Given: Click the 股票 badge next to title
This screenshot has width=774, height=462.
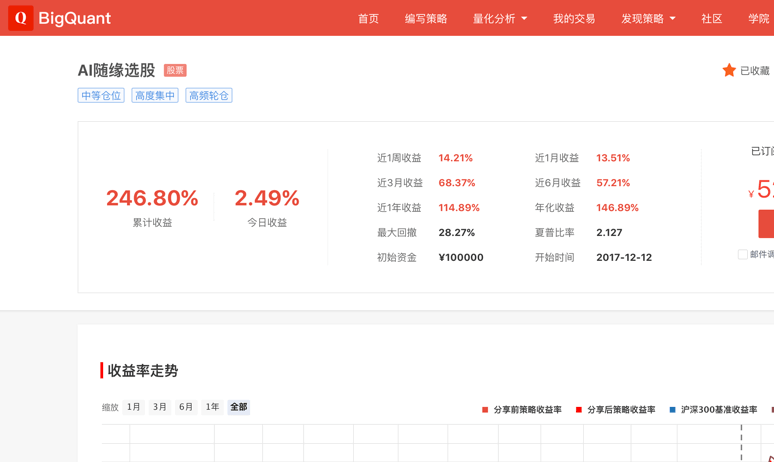Looking at the screenshot, I should (x=175, y=71).
